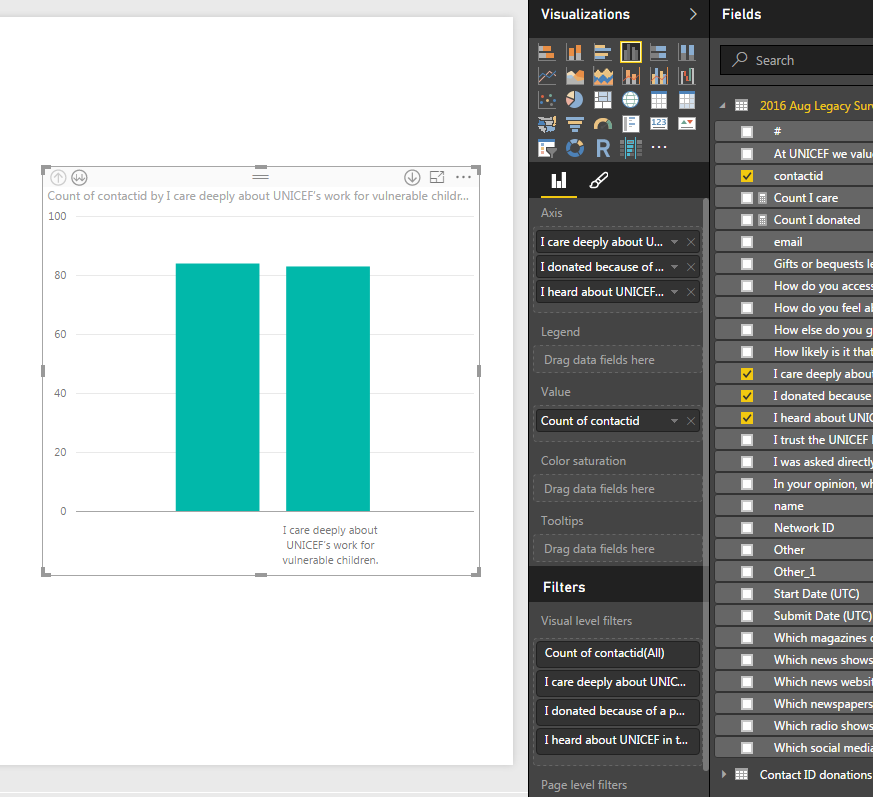Turn on Drill Down mode on chart
Viewport: 873px width, 797px height.
tap(412, 178)
